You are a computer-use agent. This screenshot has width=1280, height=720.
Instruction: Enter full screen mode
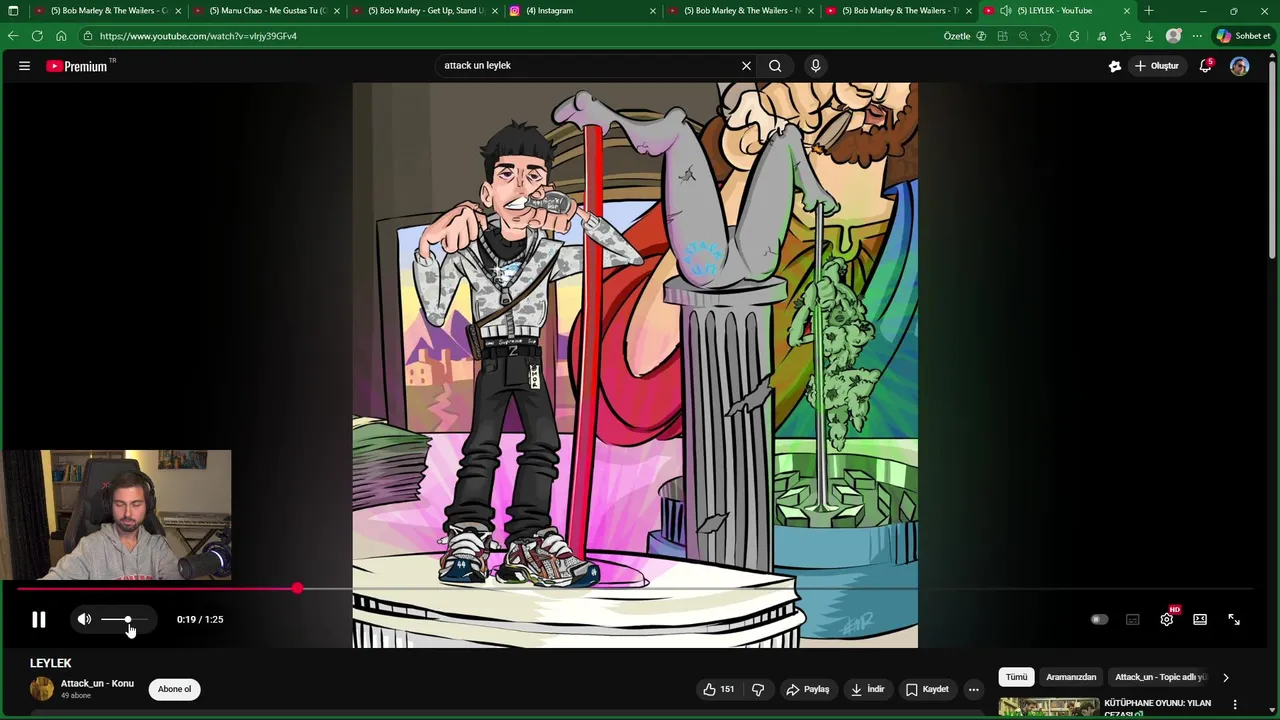(x=1234, y=620)
